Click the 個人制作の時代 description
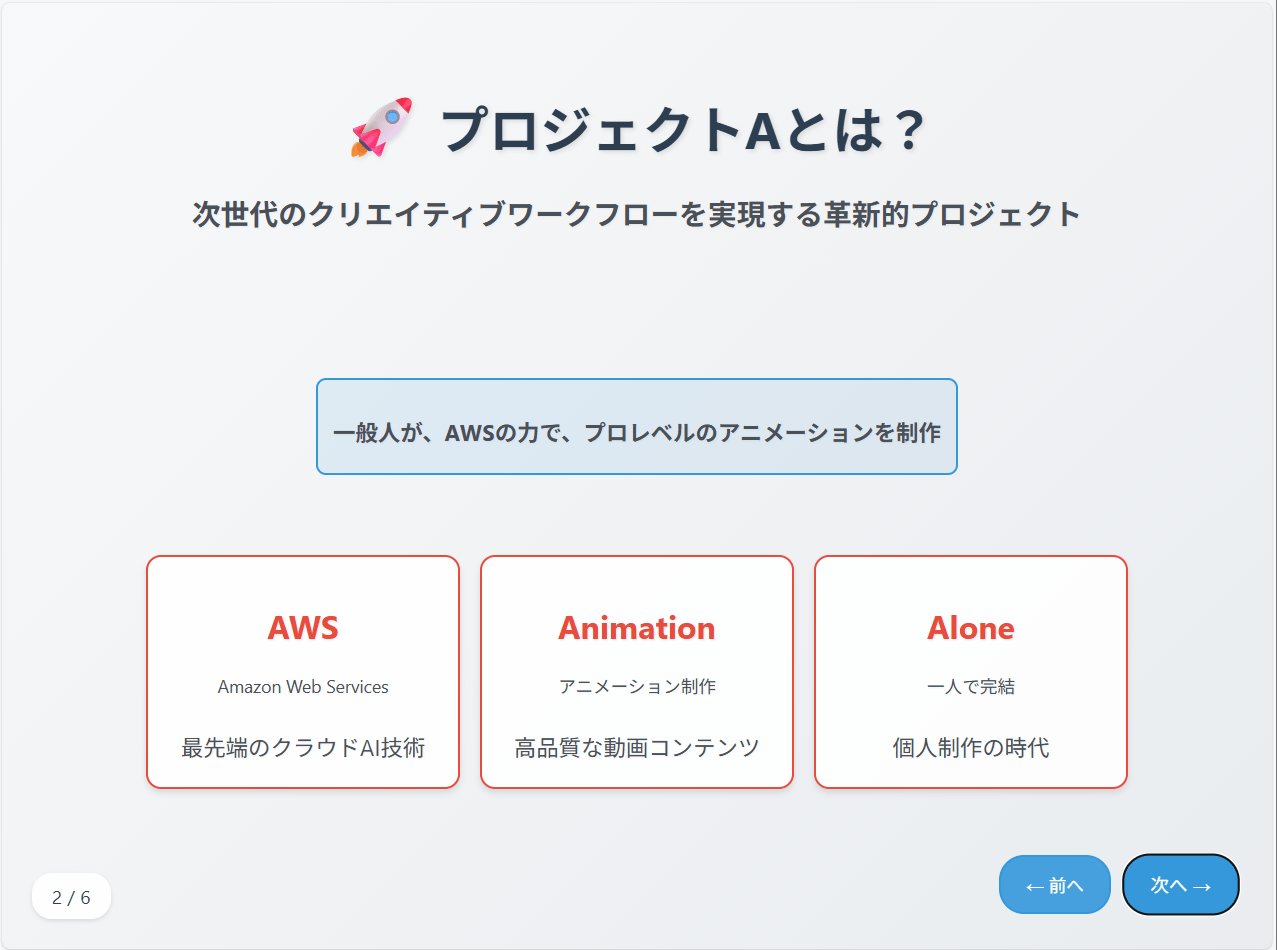The width and height of the screenshot is (1277, 950). [971, 748]
